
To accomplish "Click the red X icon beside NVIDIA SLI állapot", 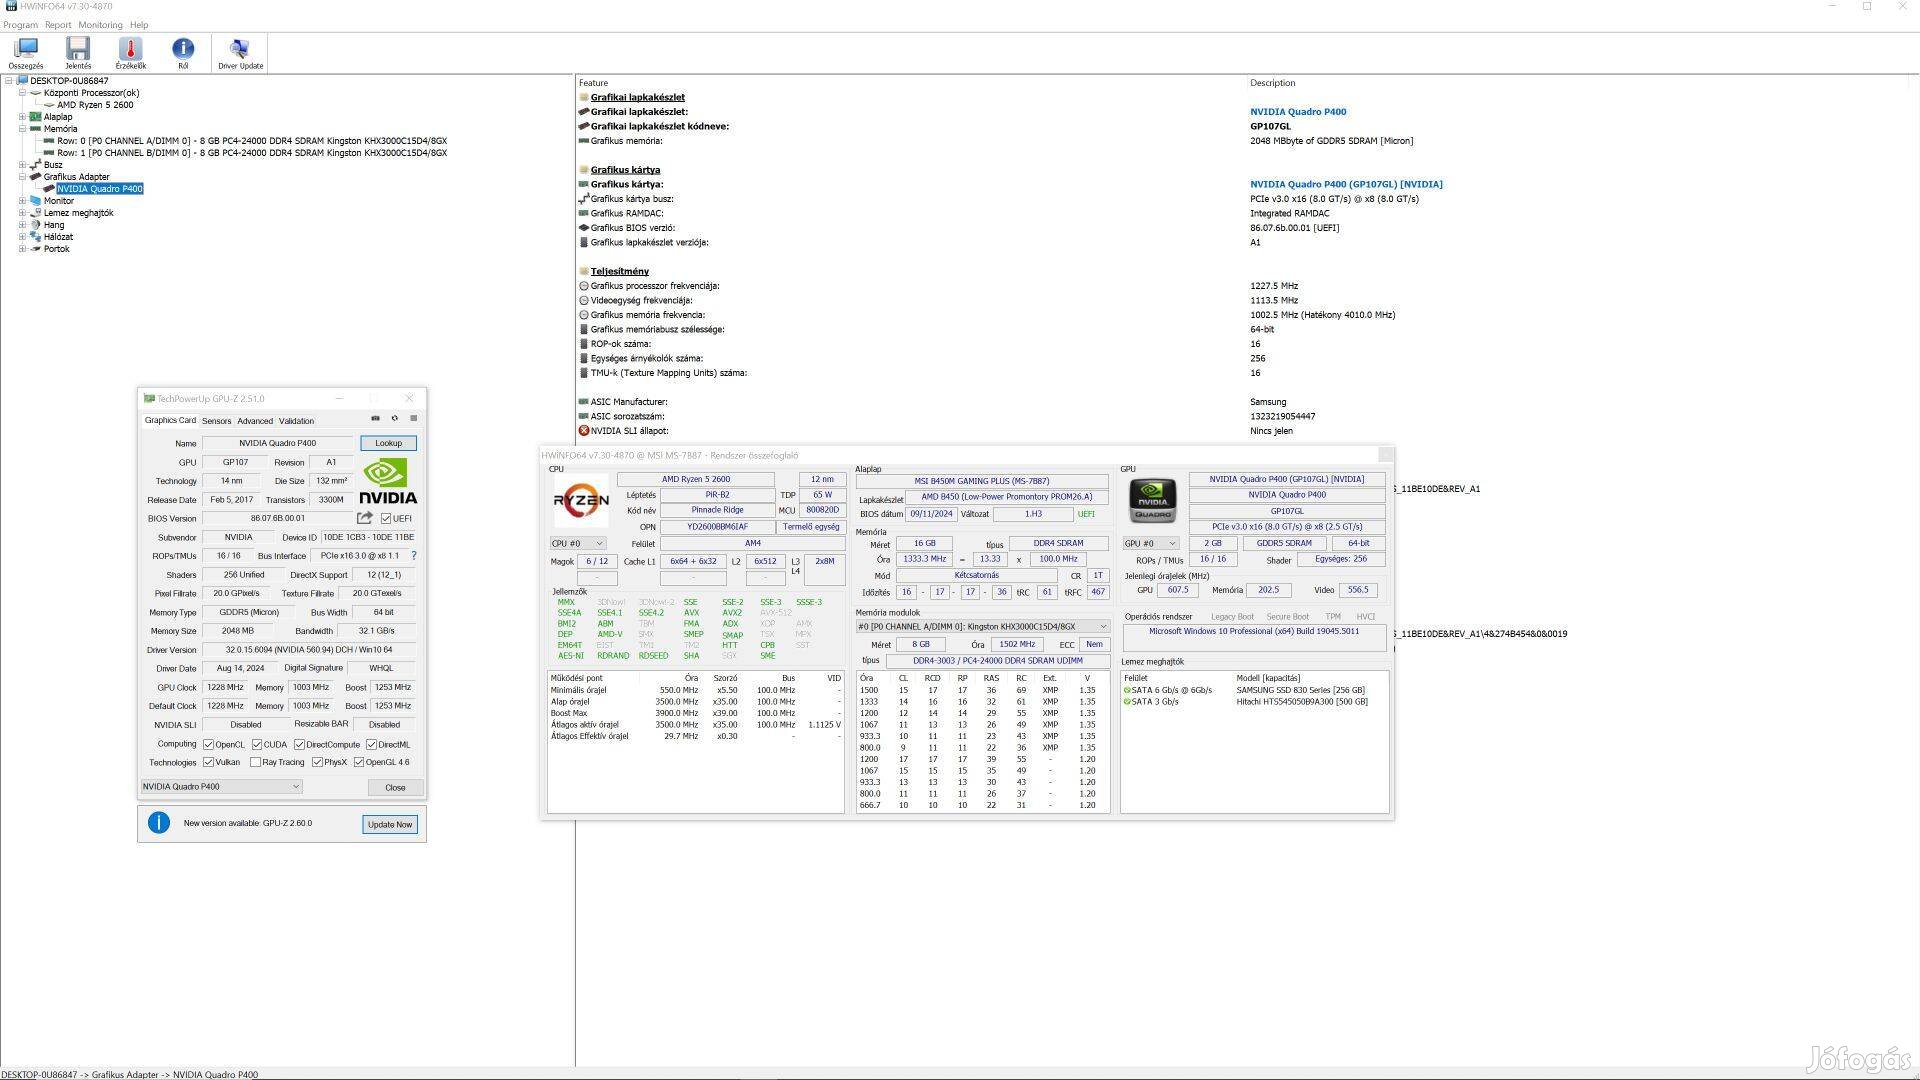I will [584, 431].
